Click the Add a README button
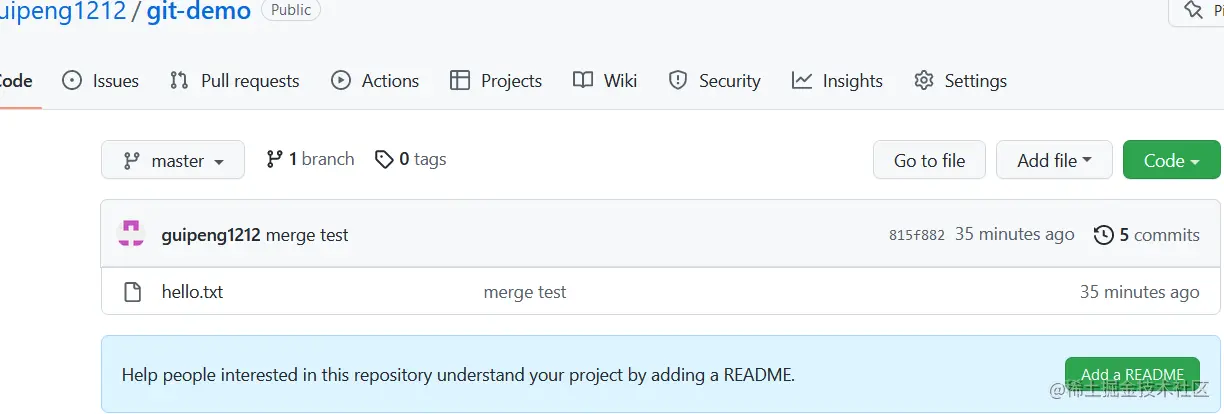The height and width of the screenshot is (414, 1224). coord(1132,375)
